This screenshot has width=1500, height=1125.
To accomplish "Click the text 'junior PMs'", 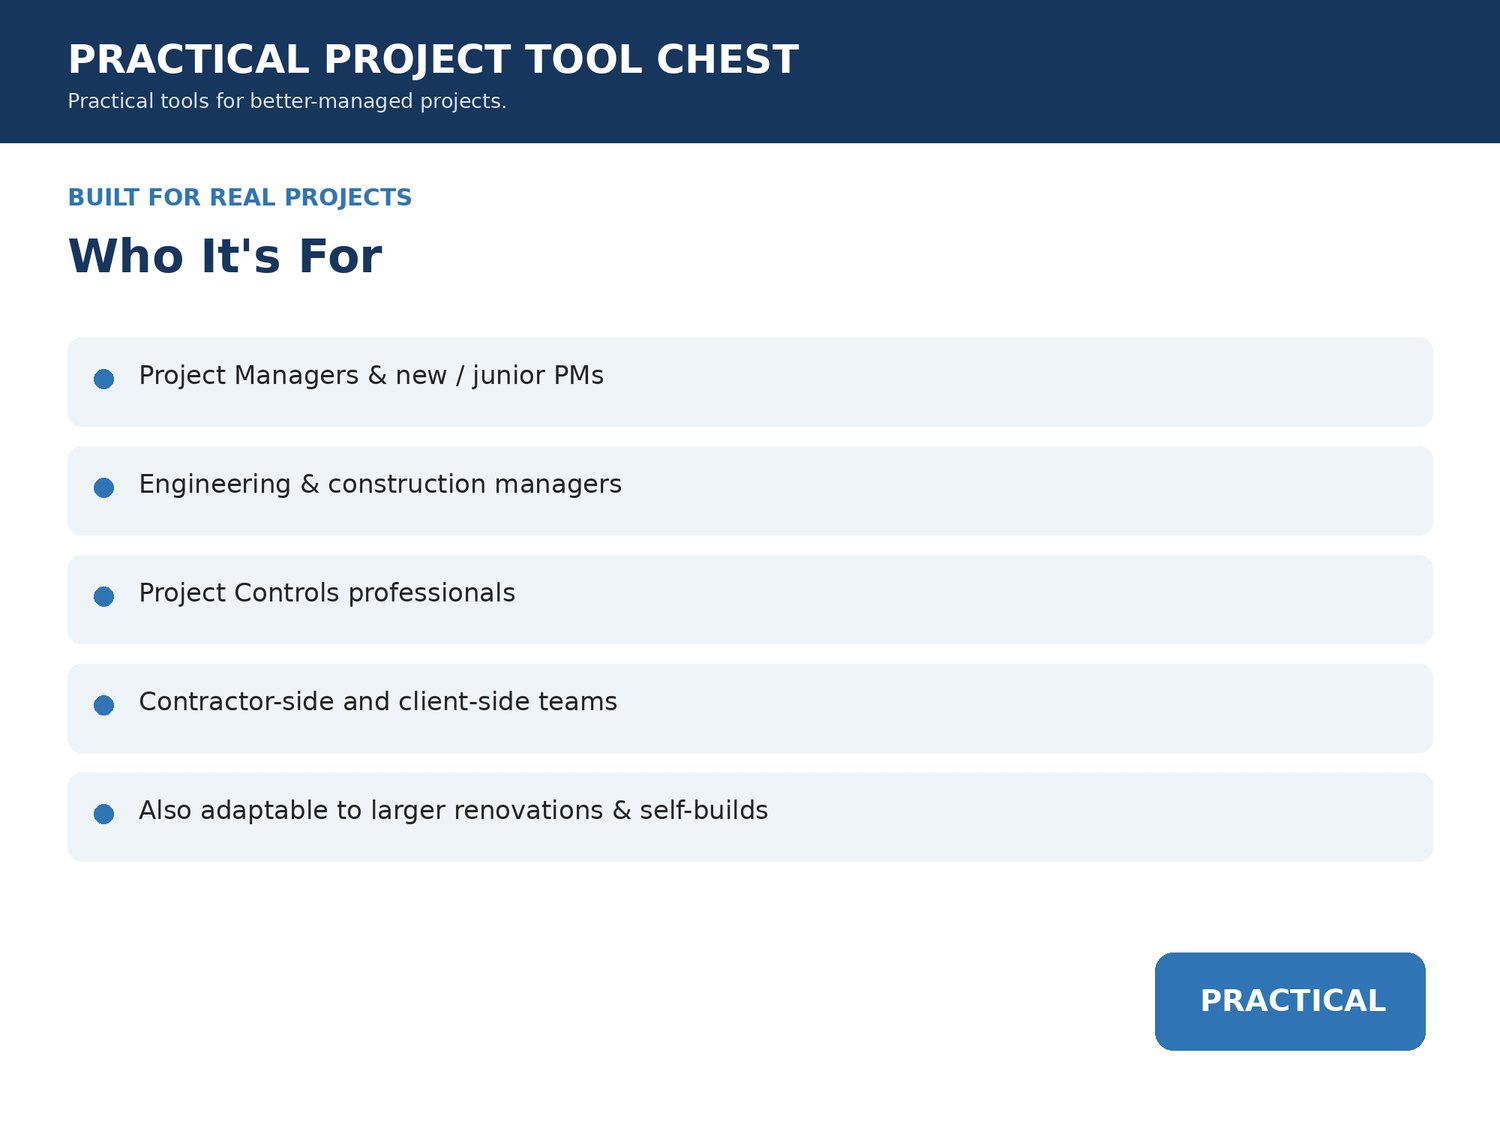I will pyautogui.click(x=538, y=376).
